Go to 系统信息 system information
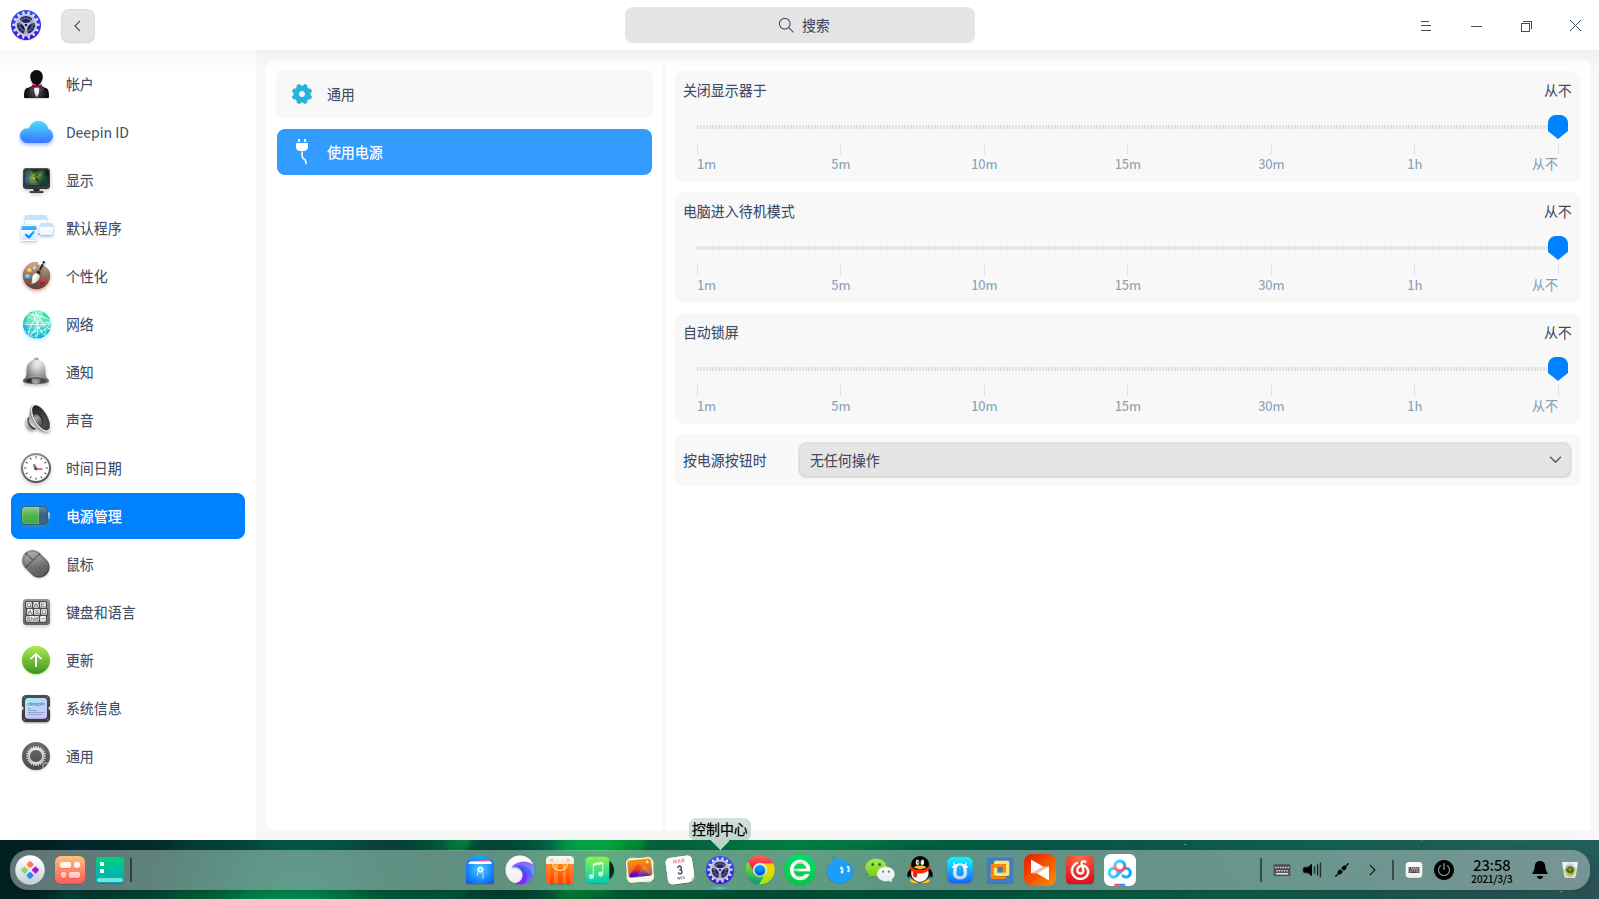 (128, 709)
